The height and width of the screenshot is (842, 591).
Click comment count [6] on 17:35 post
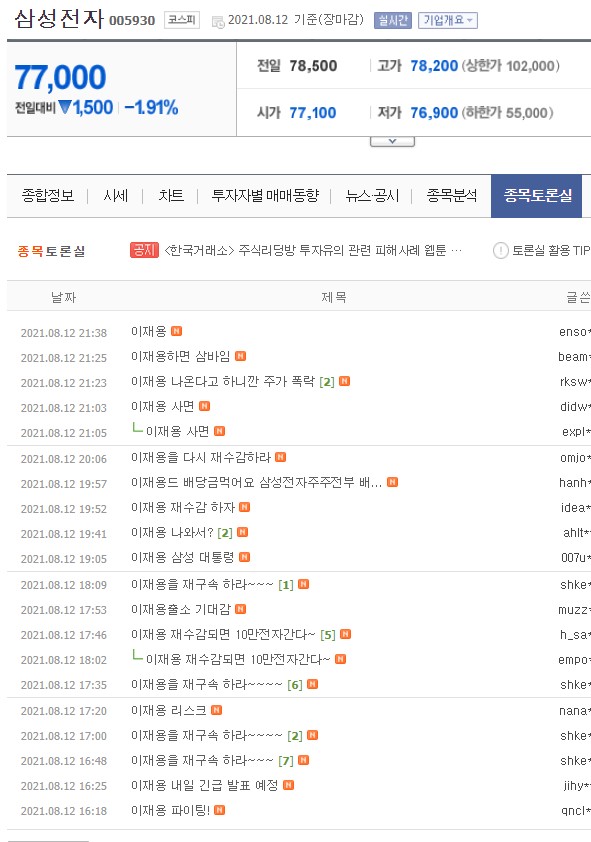(x=295, y=685)
